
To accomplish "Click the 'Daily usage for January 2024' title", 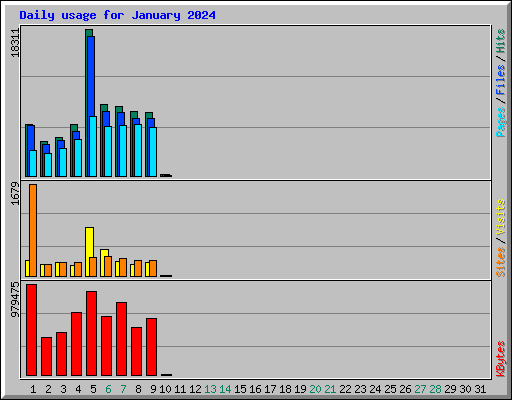I will 117,15.
